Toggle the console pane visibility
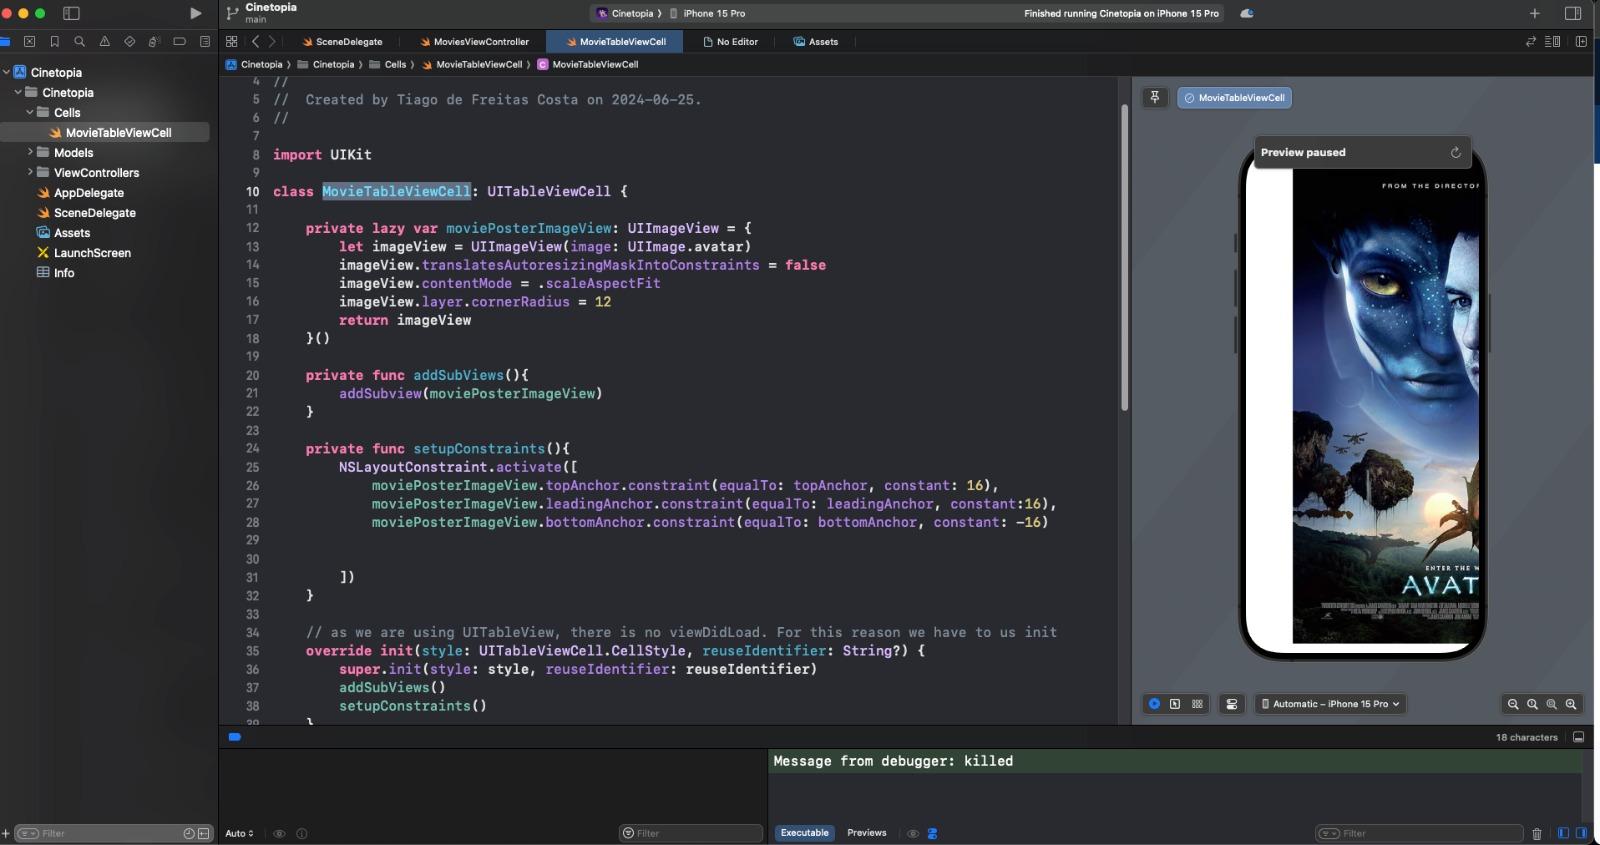Image resolution: width=1600 pixels, height=845 pixels. click(x=1581, y=833)
